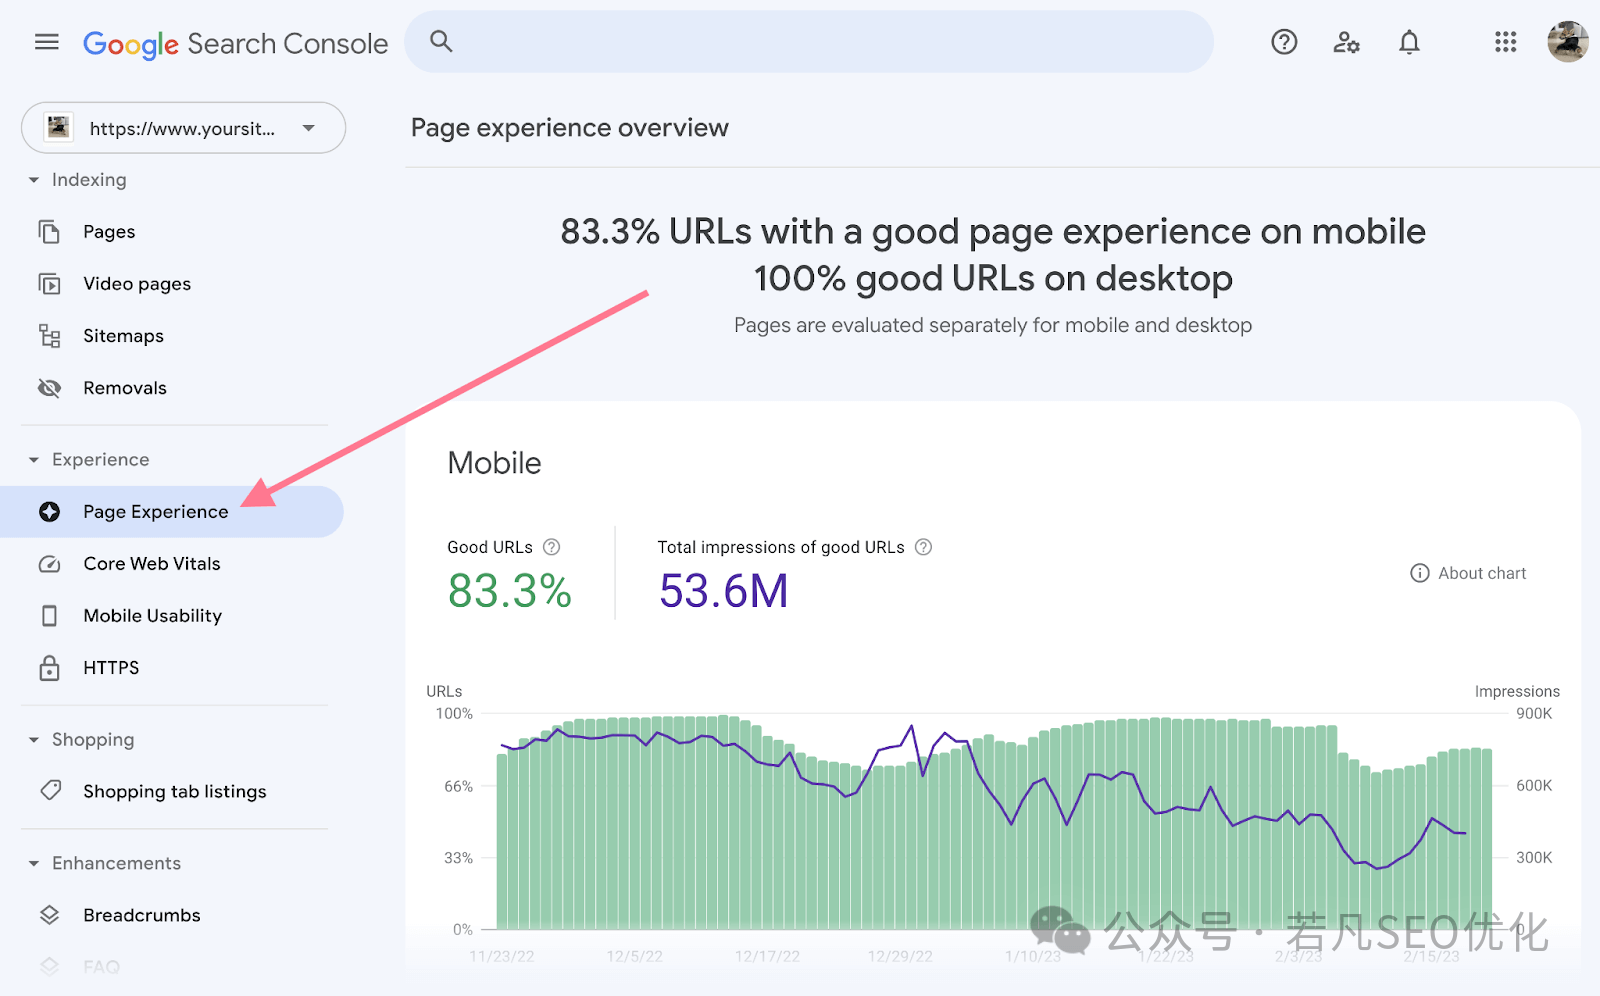Click the Video pages play icon
This screenshot has width=1600, height=996.
click(x=49, y=284)
